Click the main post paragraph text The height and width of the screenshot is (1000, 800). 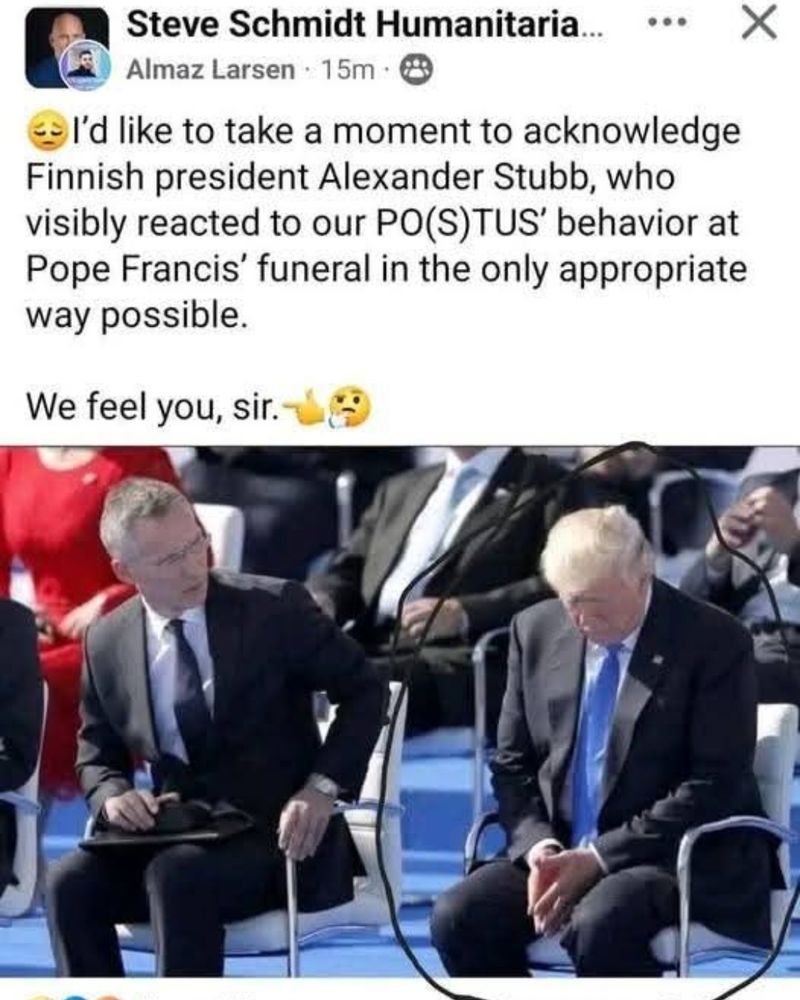click(x=385, y=222)
